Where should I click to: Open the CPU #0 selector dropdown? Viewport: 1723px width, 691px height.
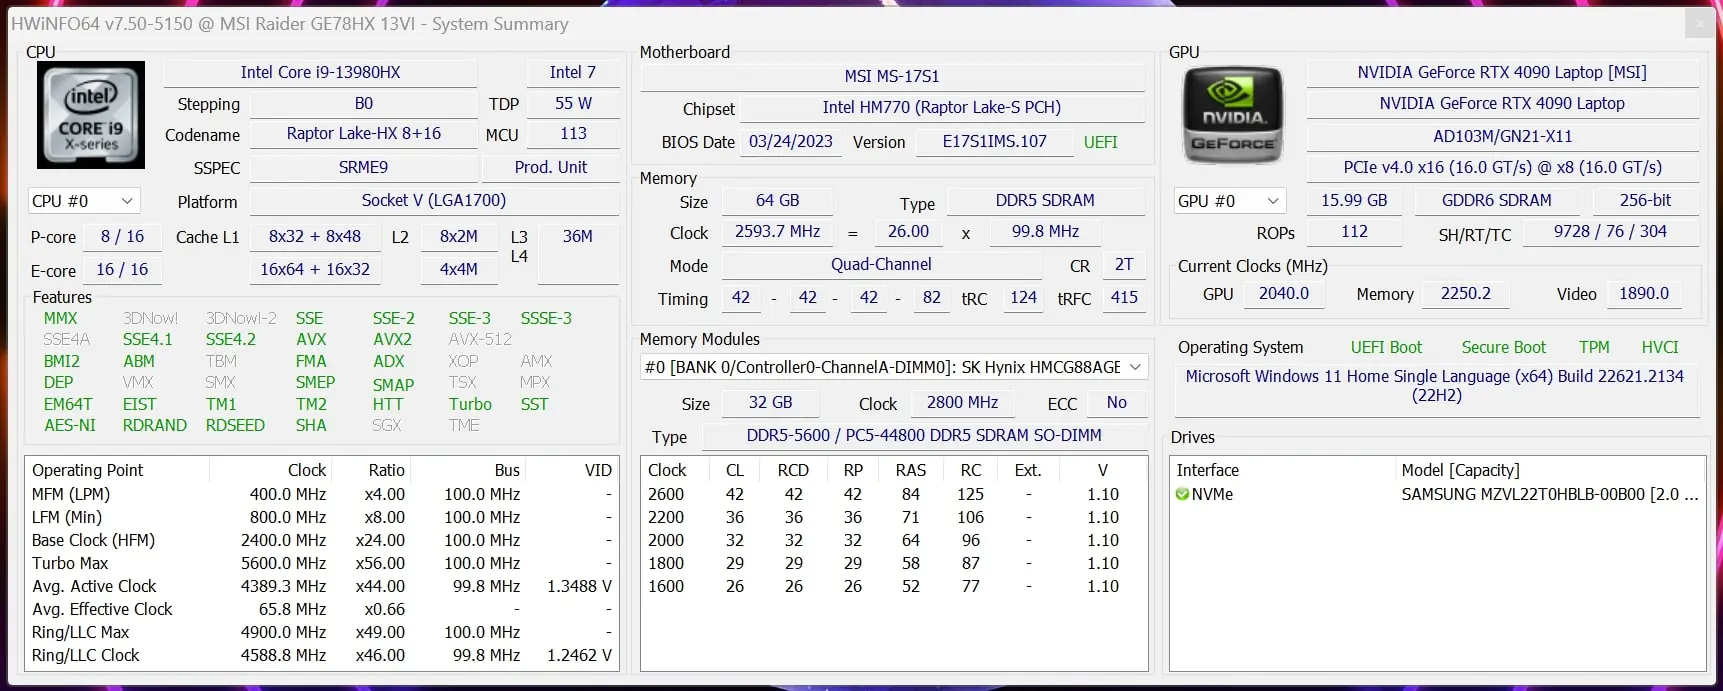point(84,201)
